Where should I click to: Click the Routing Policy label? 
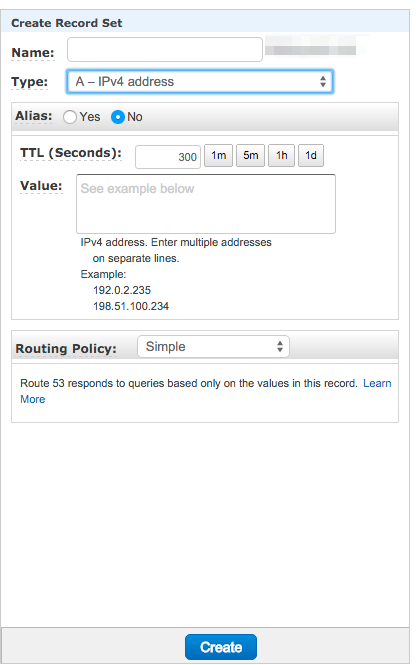pos(66,349)
